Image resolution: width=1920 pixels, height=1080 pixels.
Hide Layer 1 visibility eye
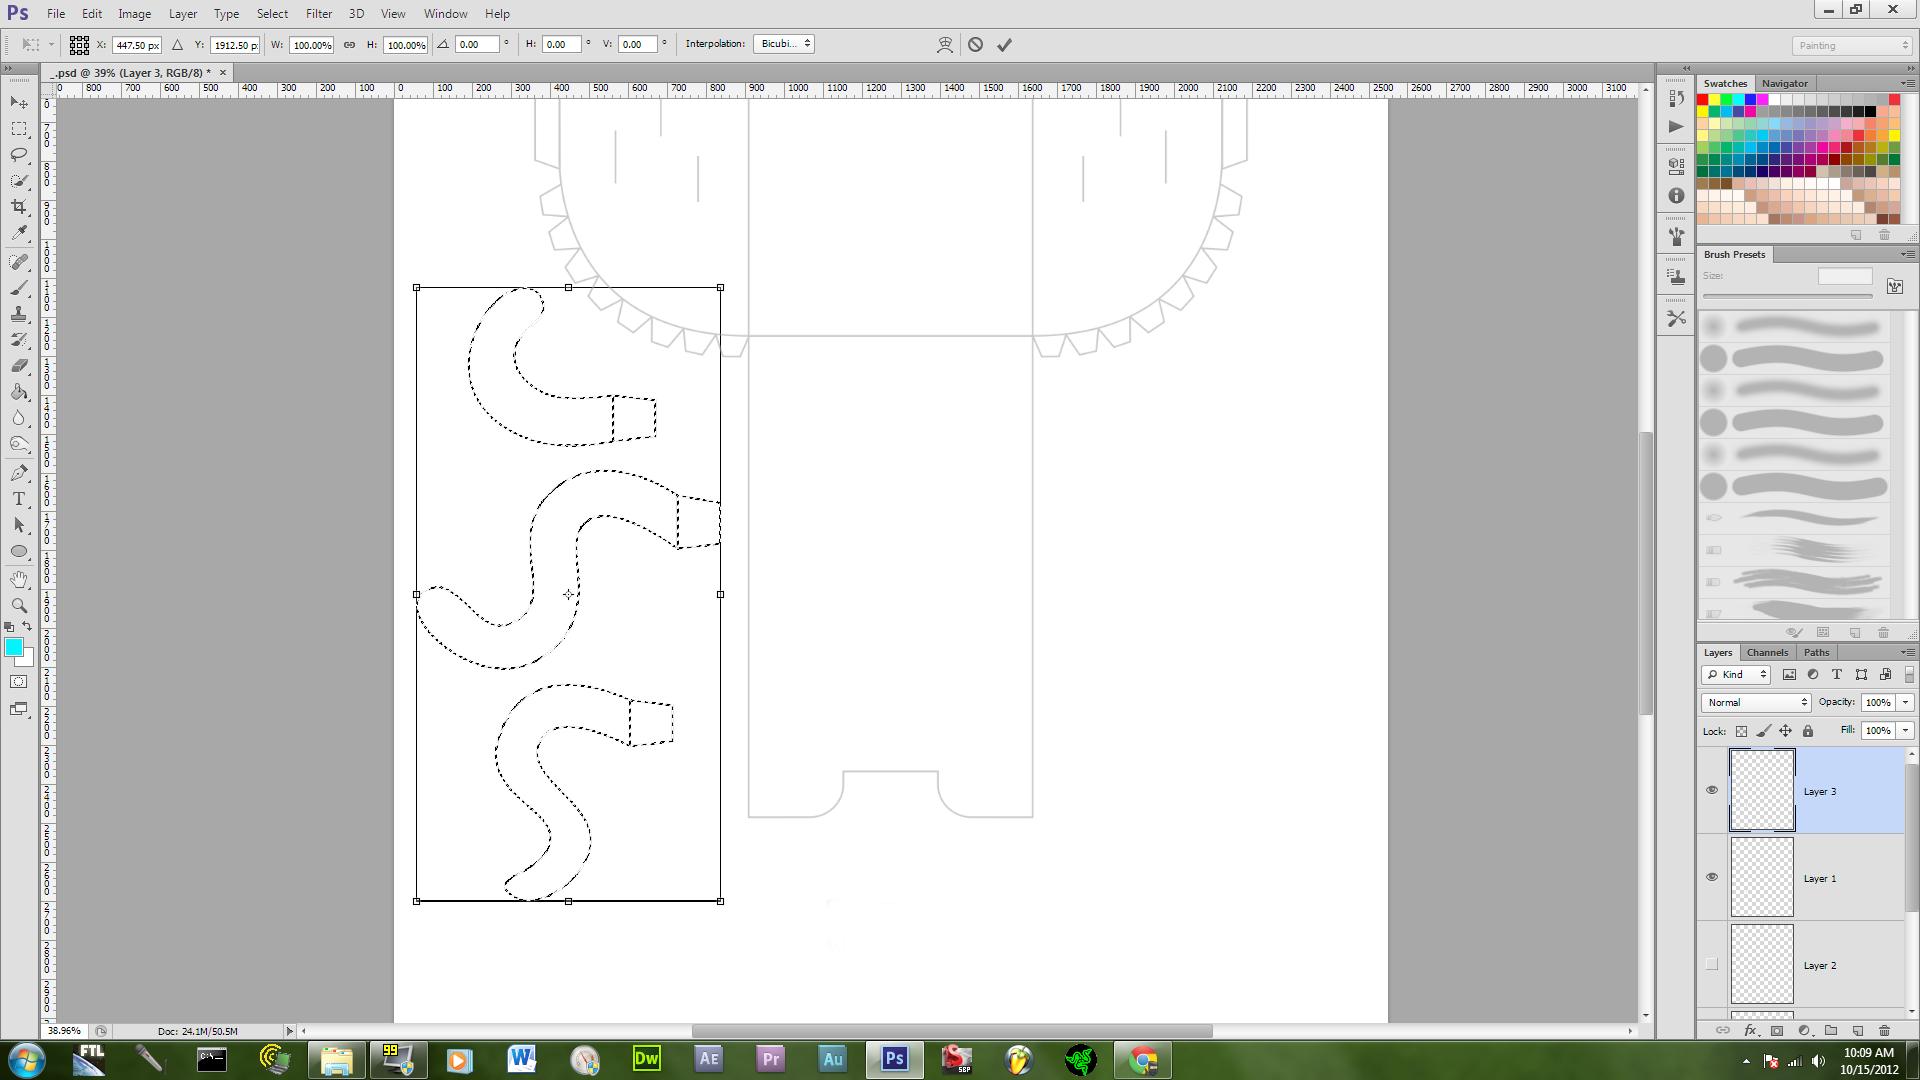coord(1711,877)
